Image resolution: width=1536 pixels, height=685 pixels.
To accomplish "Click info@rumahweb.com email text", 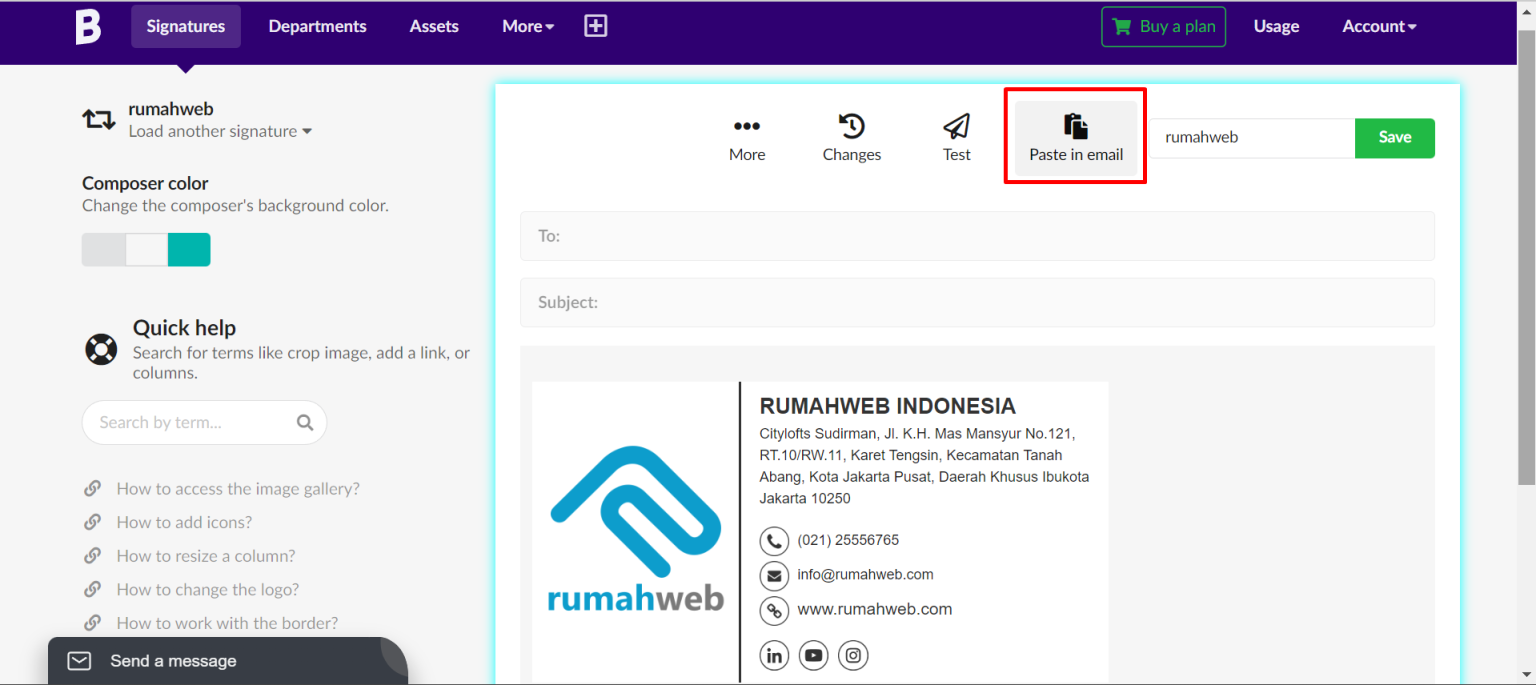I will pyautogui.click(x=865, y=574).
